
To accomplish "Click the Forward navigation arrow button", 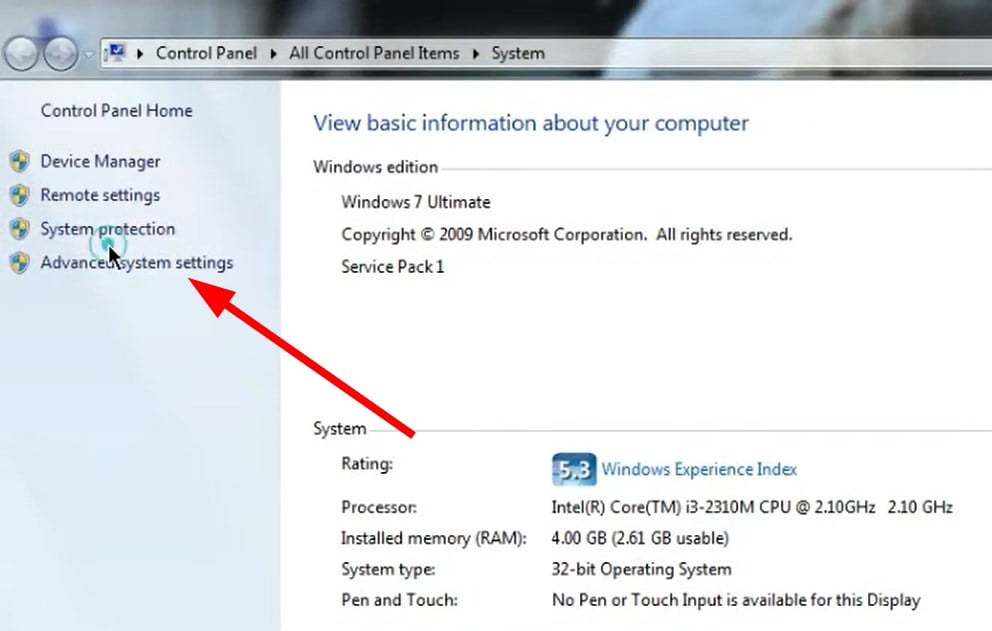I will 61,53.
